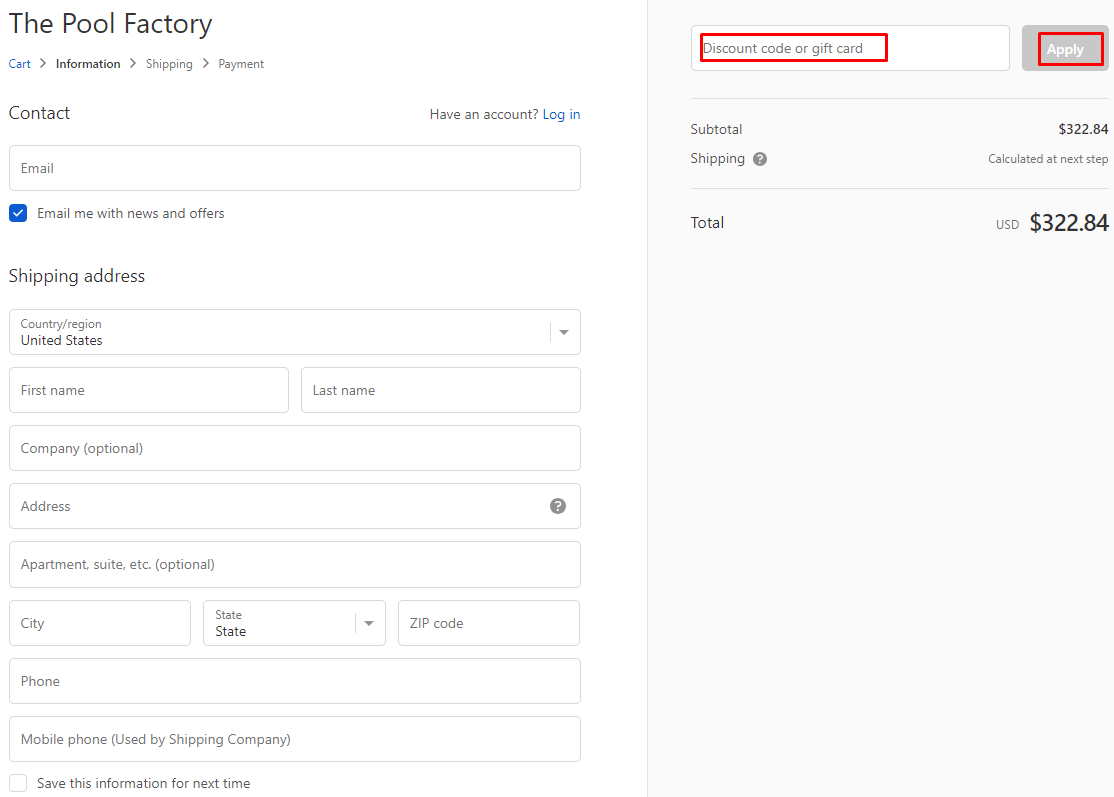Focus the Discount code or gift card field
1114x797 pixels.
[849, 48]
